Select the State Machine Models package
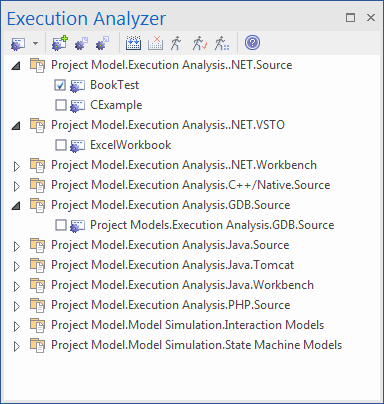This screenshot has width=384, height=404. pyautogui.click(x=196, y=345)
